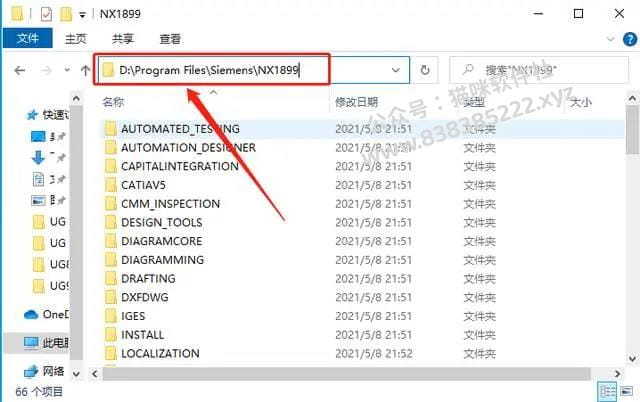The height and width of the screenshot is (402, 640).
Task: Select This PC in the navigation pane
Action: pyautogui.click(x=46, y=342)
